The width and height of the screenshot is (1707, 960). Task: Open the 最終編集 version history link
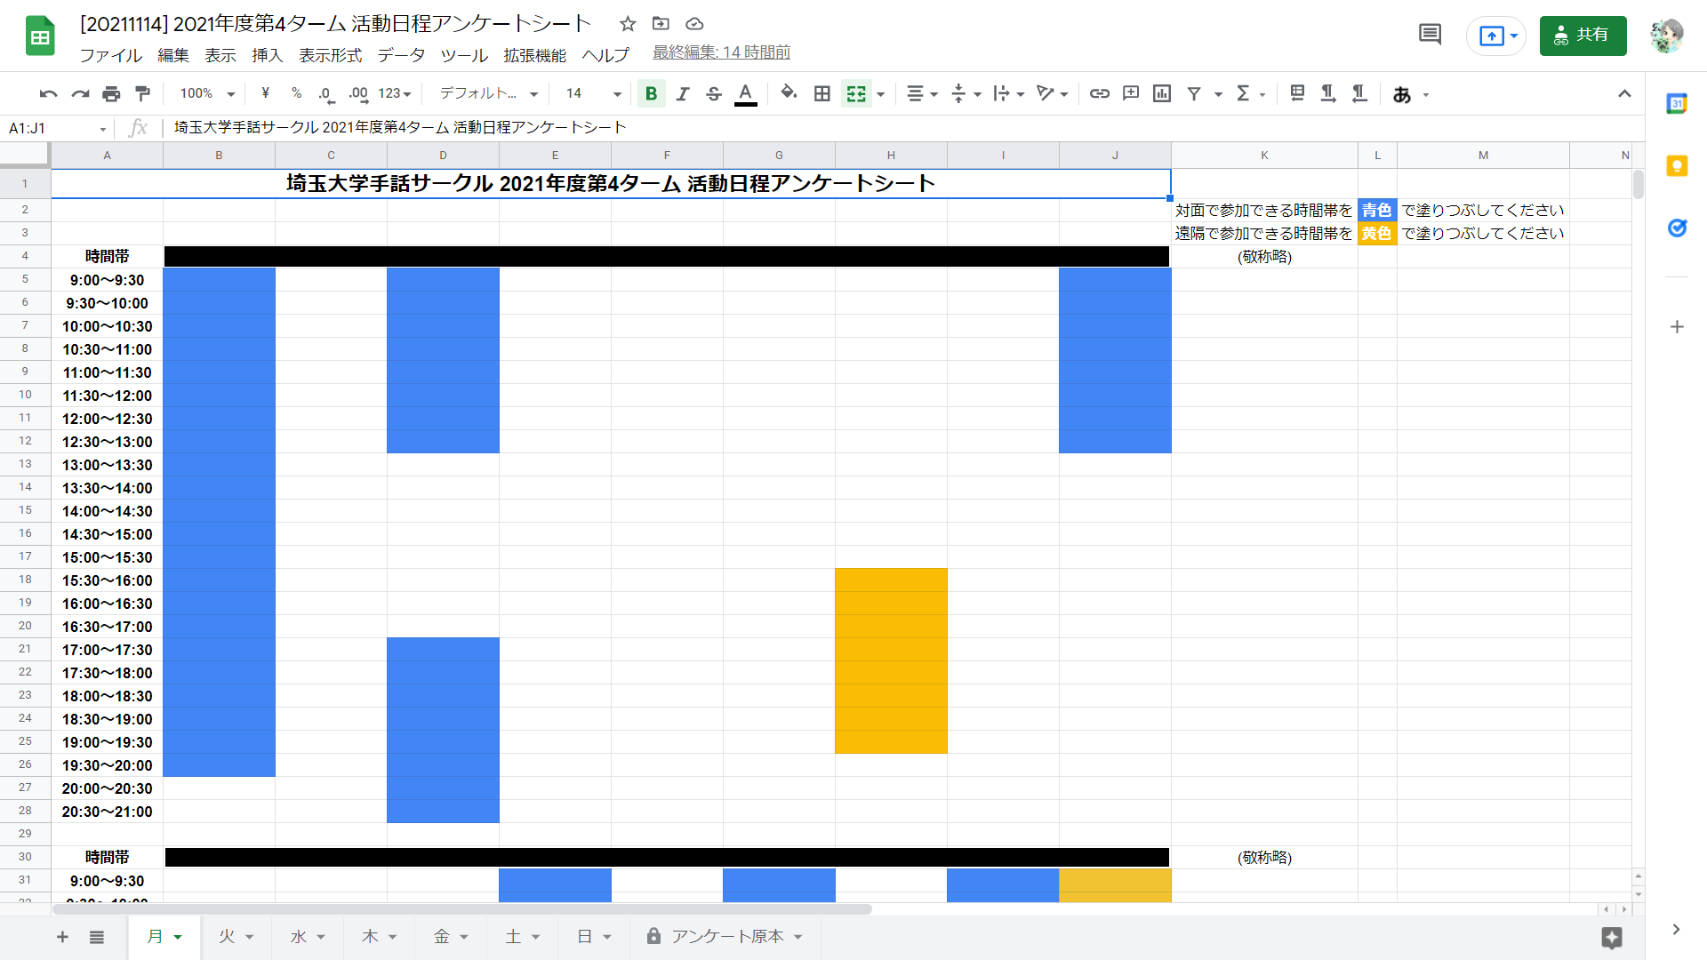point(721,52)
